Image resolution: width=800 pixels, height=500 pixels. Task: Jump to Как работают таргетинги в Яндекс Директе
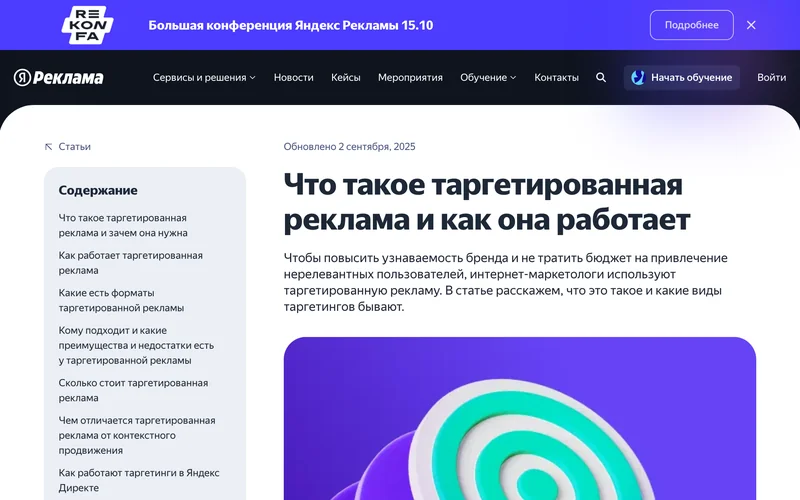139,480
